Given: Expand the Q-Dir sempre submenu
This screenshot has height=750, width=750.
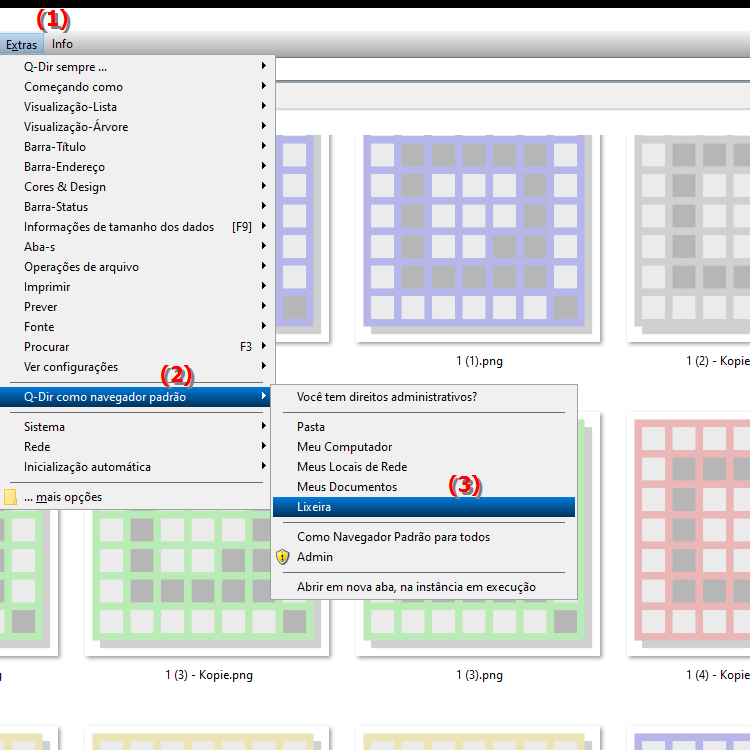Looking at the screenshot, I should pyautogui.click(x=137, y=67).
